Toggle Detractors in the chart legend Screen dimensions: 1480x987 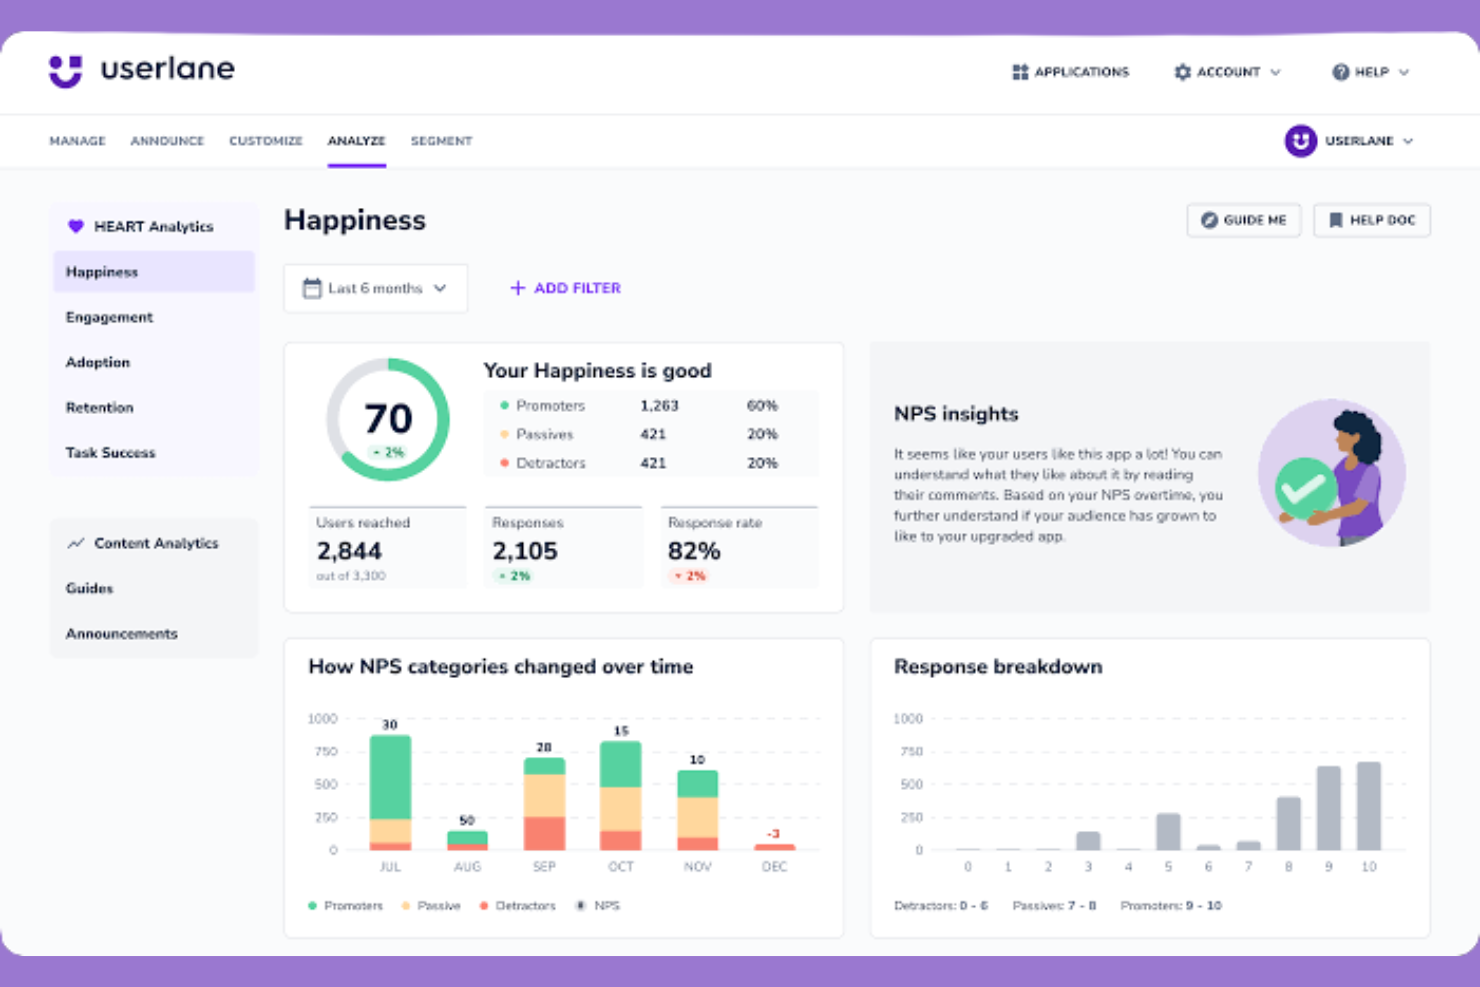[517, 906]
